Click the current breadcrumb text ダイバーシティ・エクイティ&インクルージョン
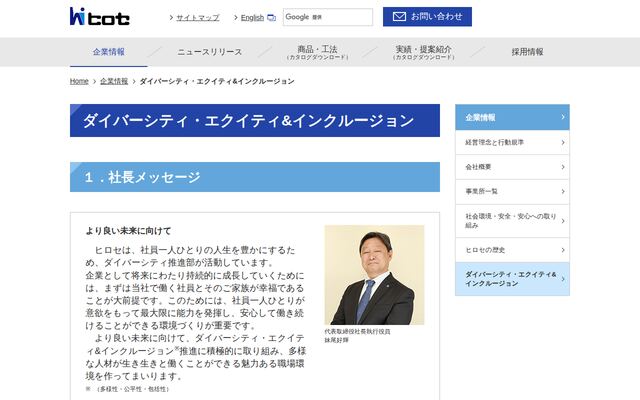Screen dimensions: 640x400 click(x=217, y=81)
